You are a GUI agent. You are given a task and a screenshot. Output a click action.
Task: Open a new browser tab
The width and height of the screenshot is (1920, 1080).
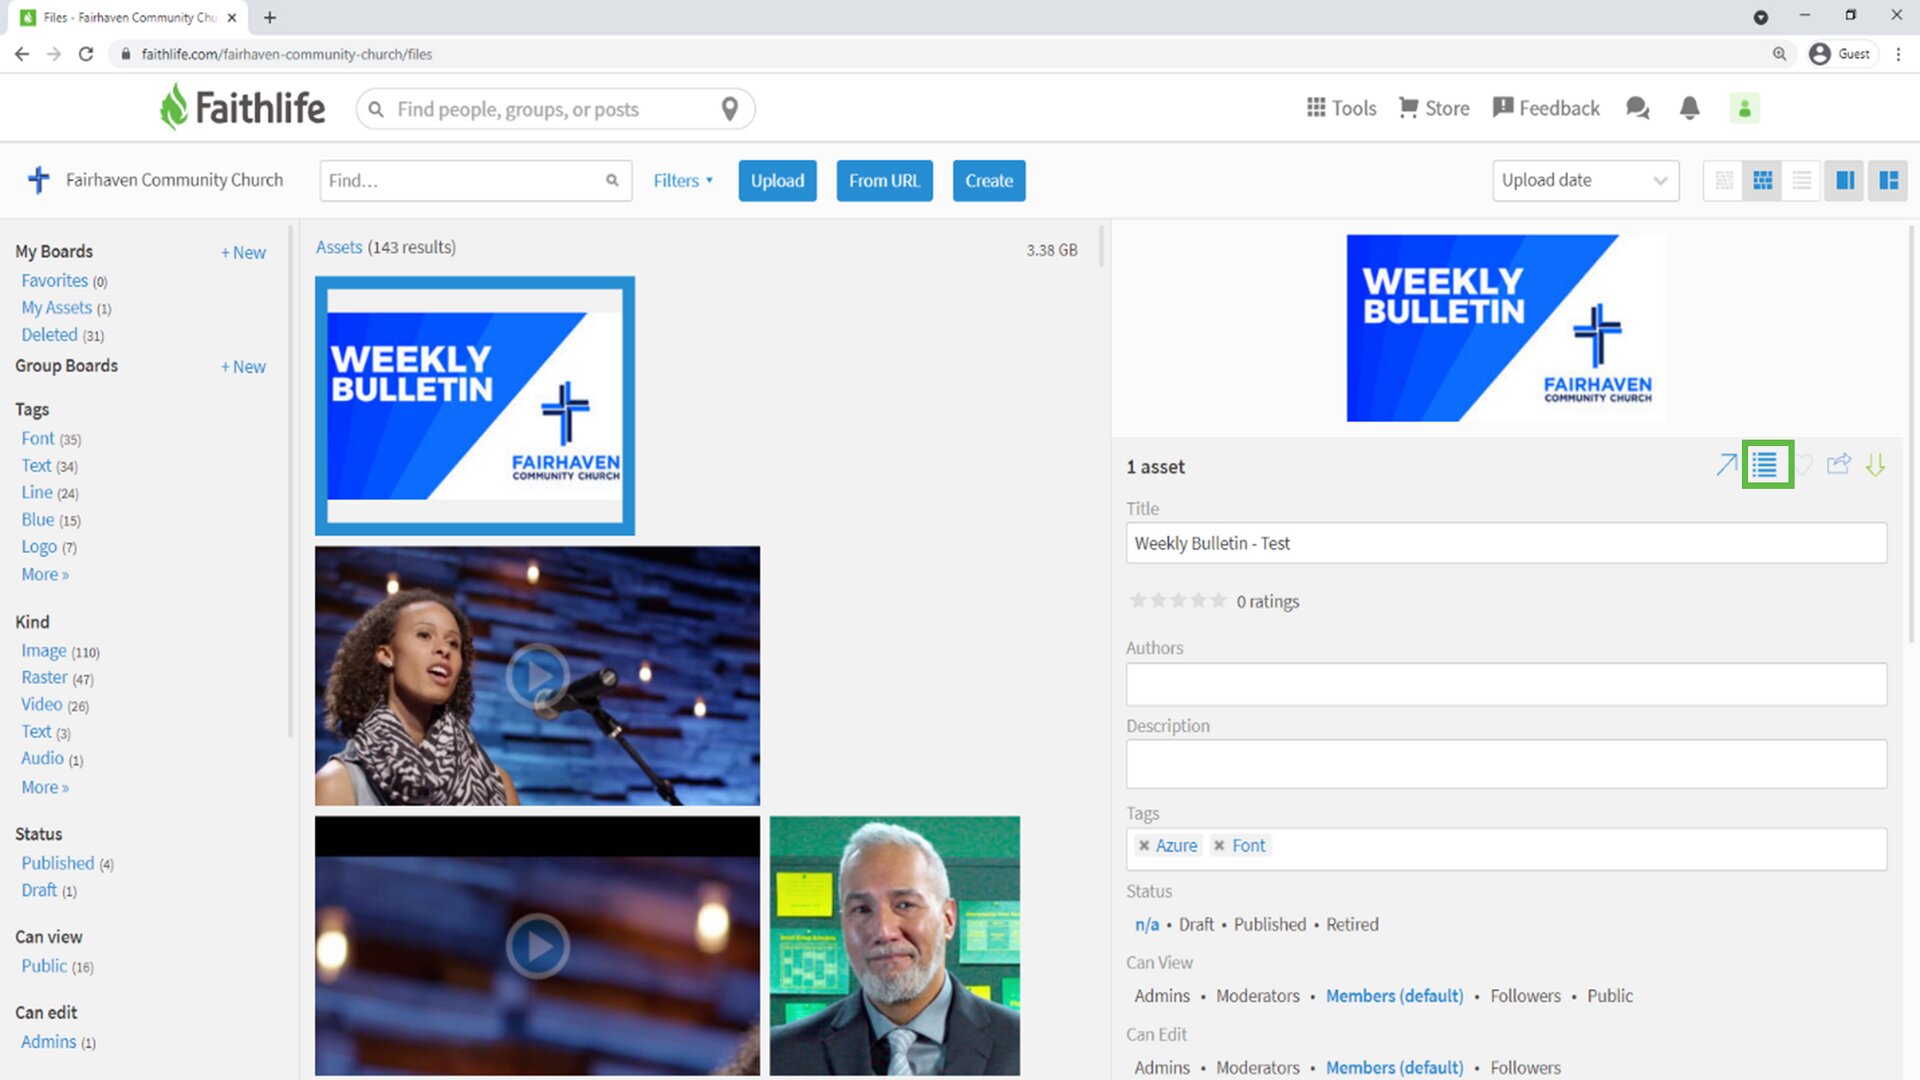(270, 17)
